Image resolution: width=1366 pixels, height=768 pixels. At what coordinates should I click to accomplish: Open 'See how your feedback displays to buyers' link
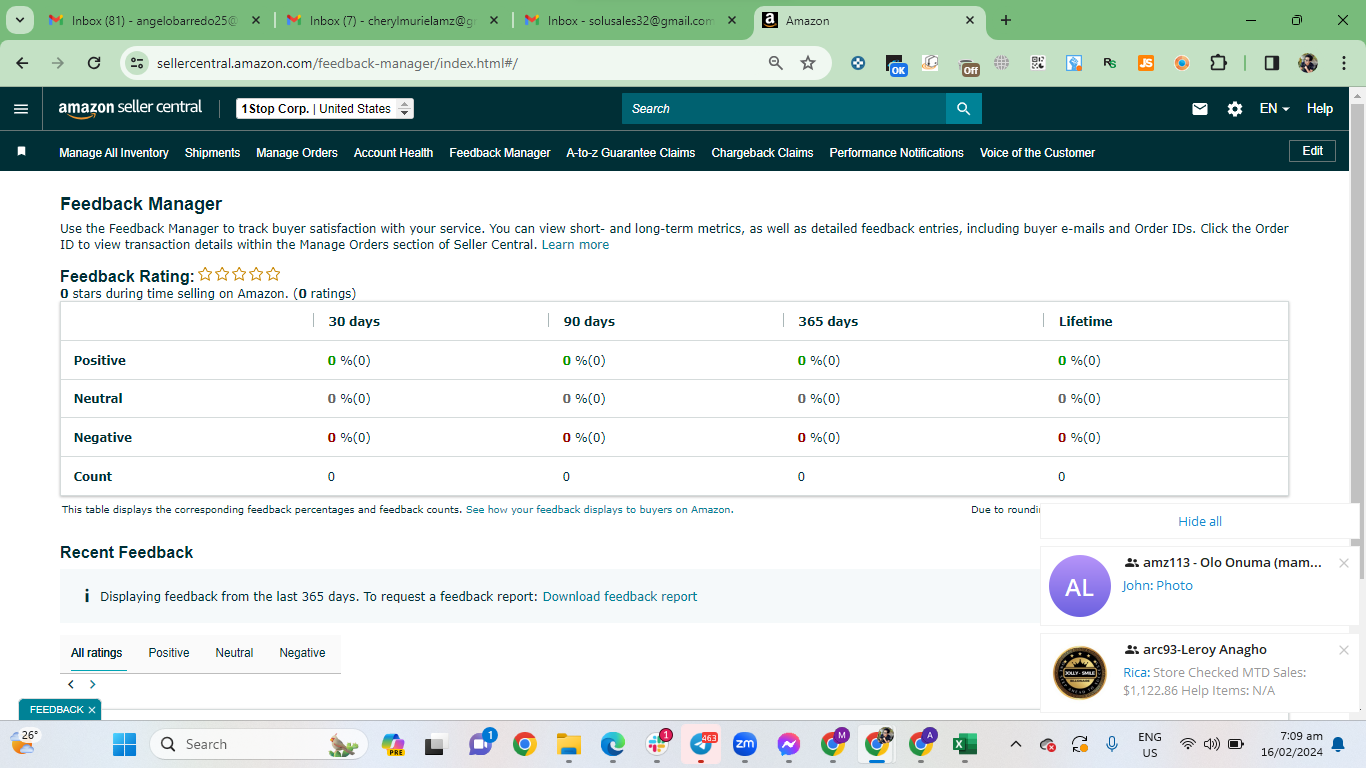[598, 510]
